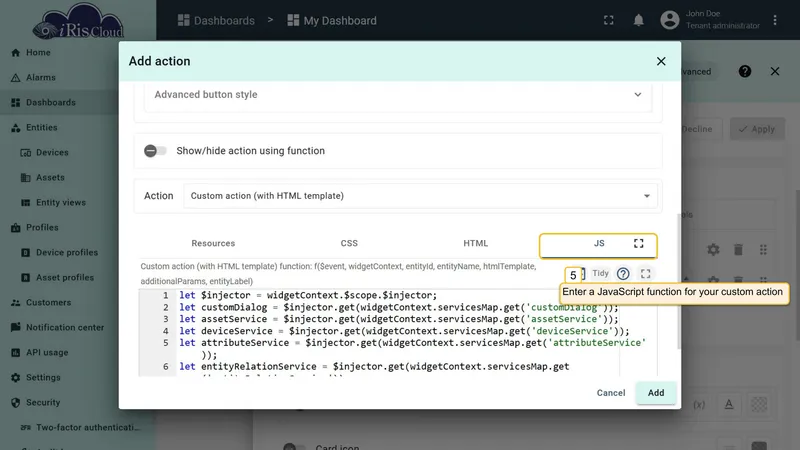Switch to the HTML tab
This screenshot has height=450, width=800.
476,243
